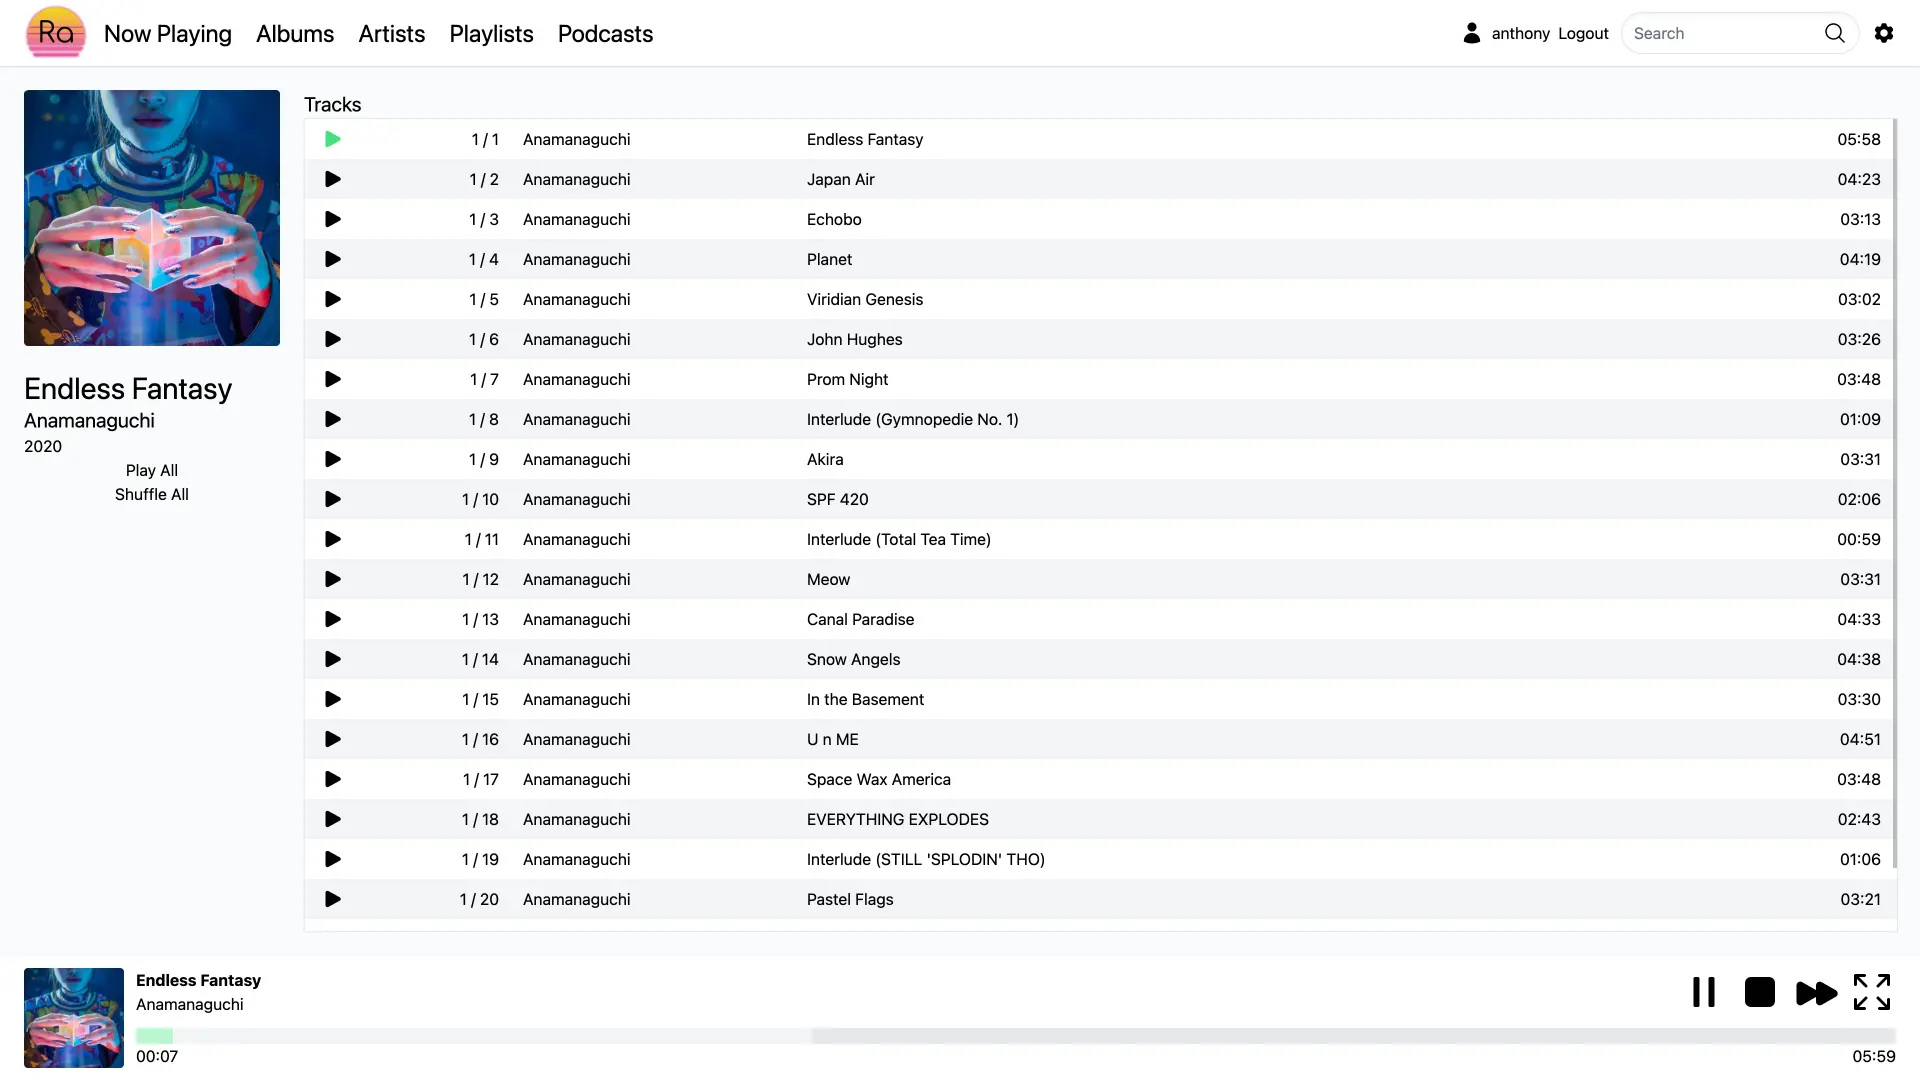Click track number 1 / 20
This screenshot has height=1080, width=1920.
[x=479, y=899]
